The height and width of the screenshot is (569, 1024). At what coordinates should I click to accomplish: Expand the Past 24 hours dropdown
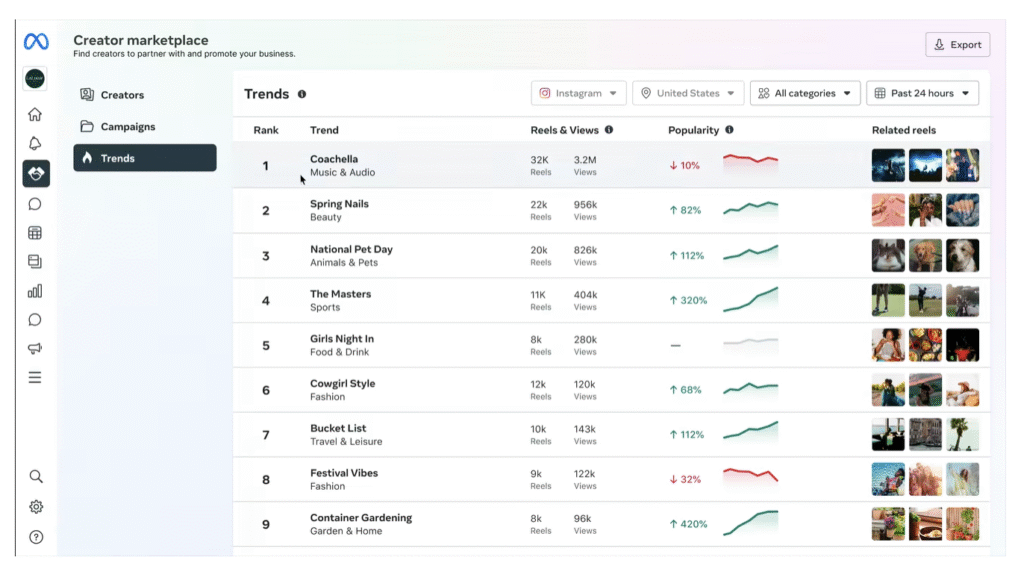pos(923,93)
